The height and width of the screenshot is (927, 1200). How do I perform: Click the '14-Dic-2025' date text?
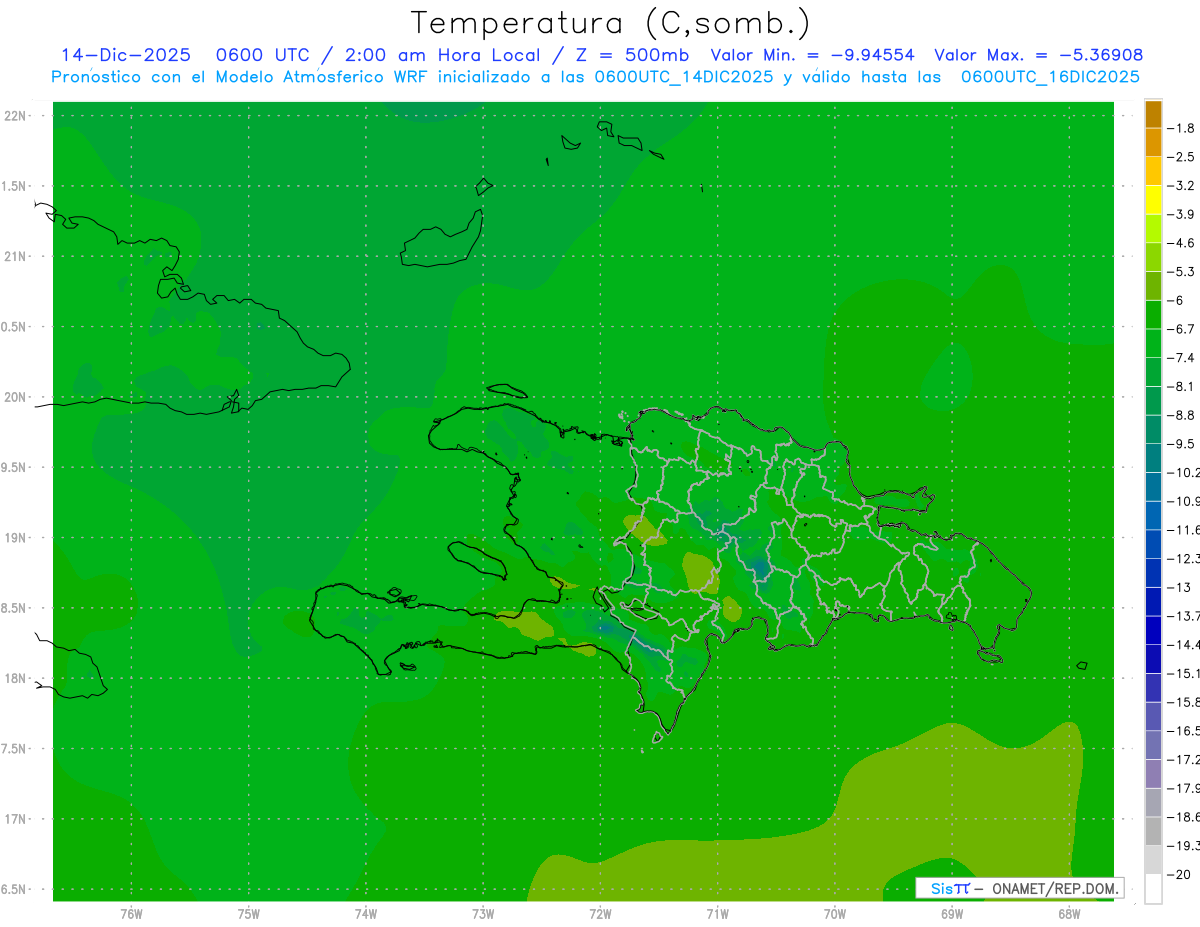(126, 55)
